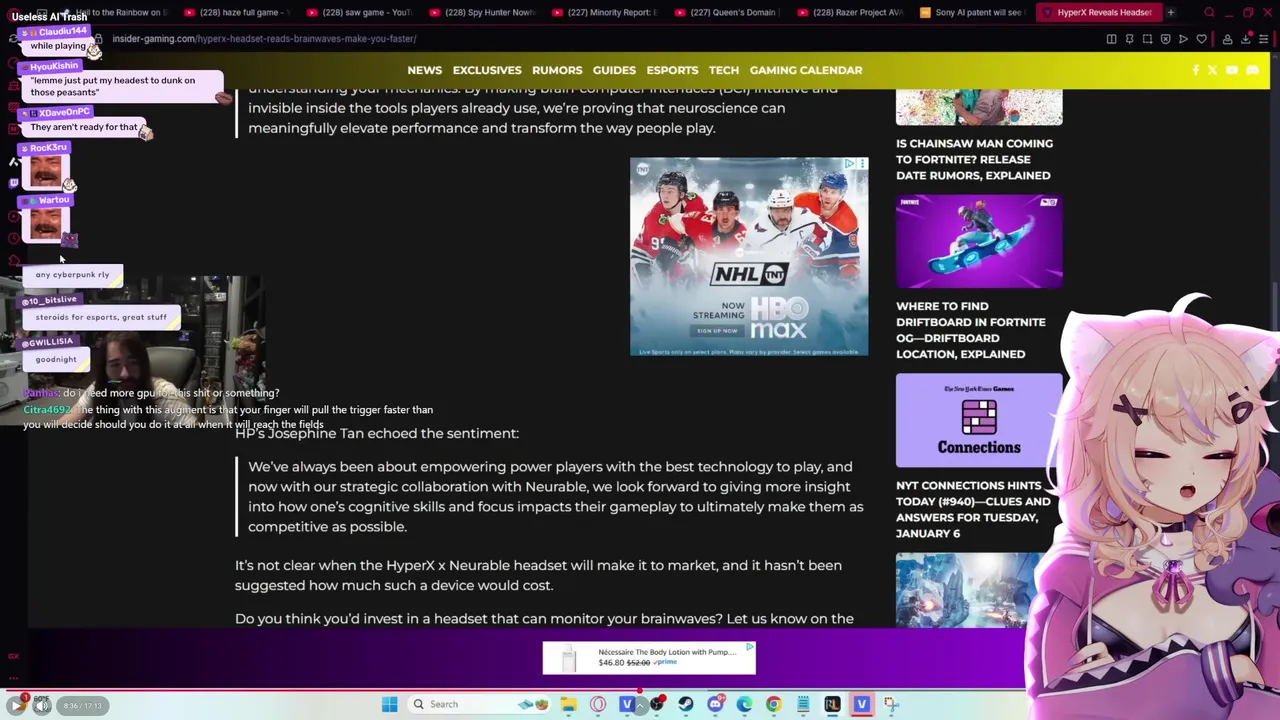Open Microsoft Edge from the taskbar
The height and width of the screenshot is (720, 1280).
coord(744,704)
